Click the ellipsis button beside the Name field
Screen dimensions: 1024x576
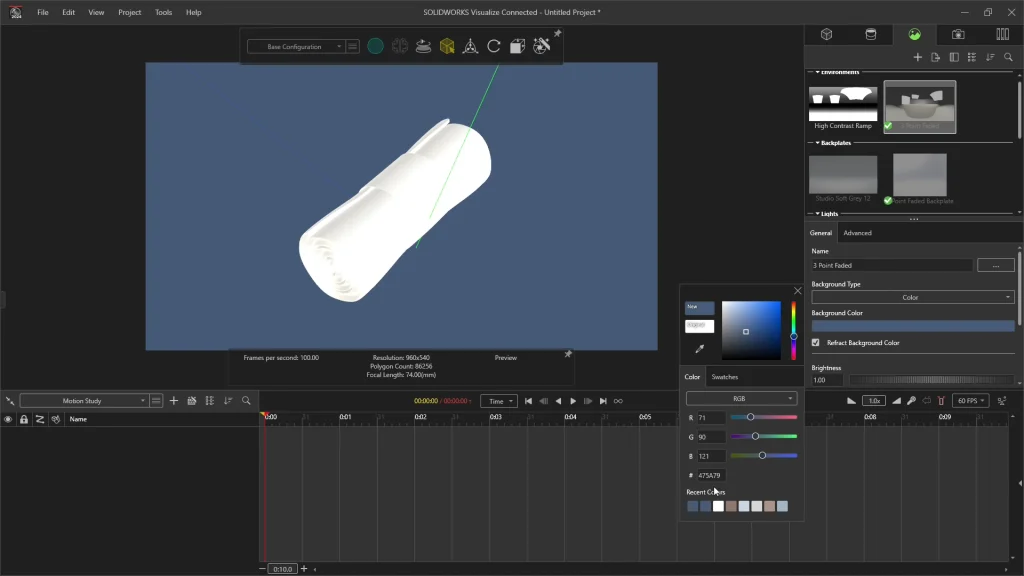[995, 265]
